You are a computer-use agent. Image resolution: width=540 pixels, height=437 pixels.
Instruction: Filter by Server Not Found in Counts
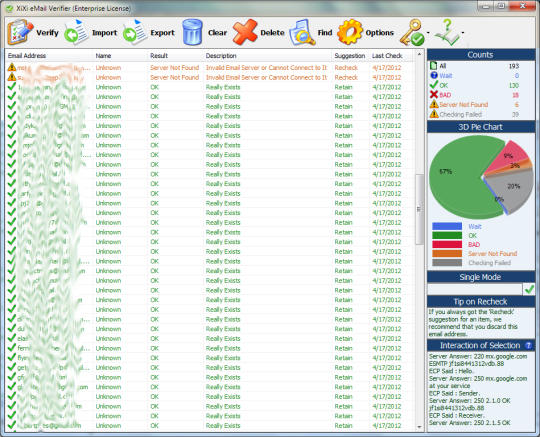464,105
